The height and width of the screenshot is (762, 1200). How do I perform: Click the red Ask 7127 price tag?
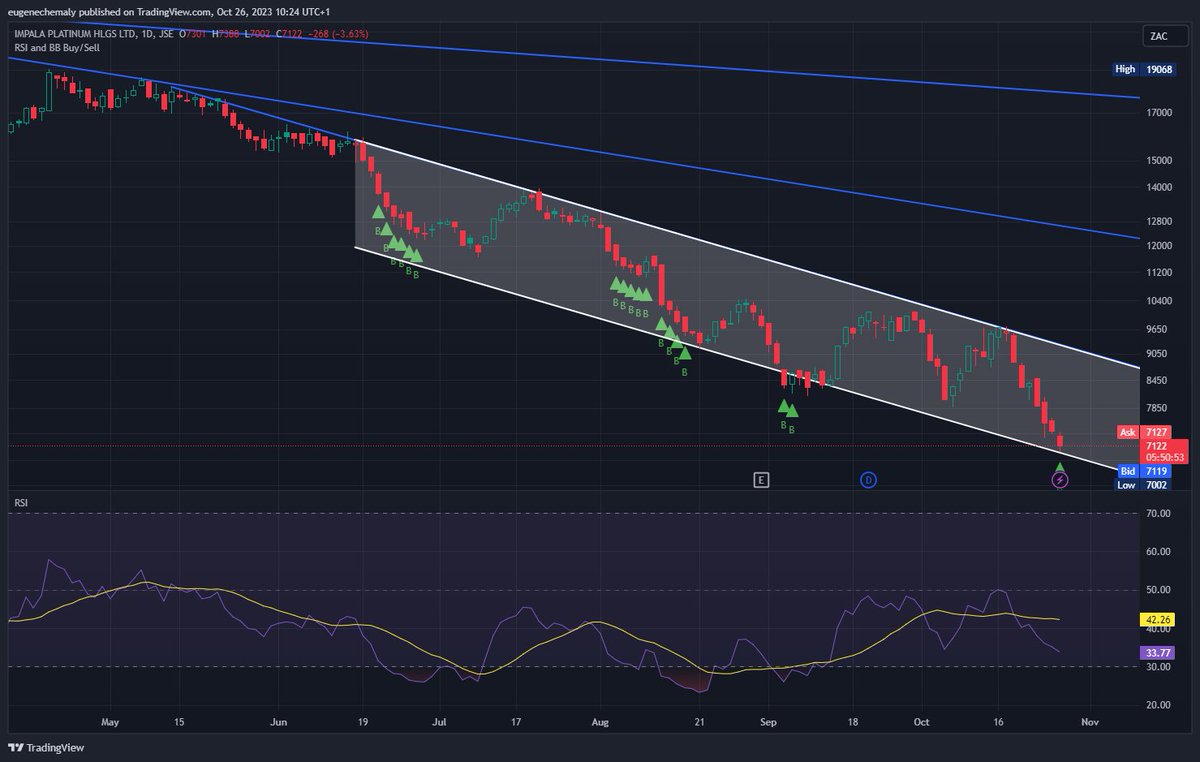1144,432
